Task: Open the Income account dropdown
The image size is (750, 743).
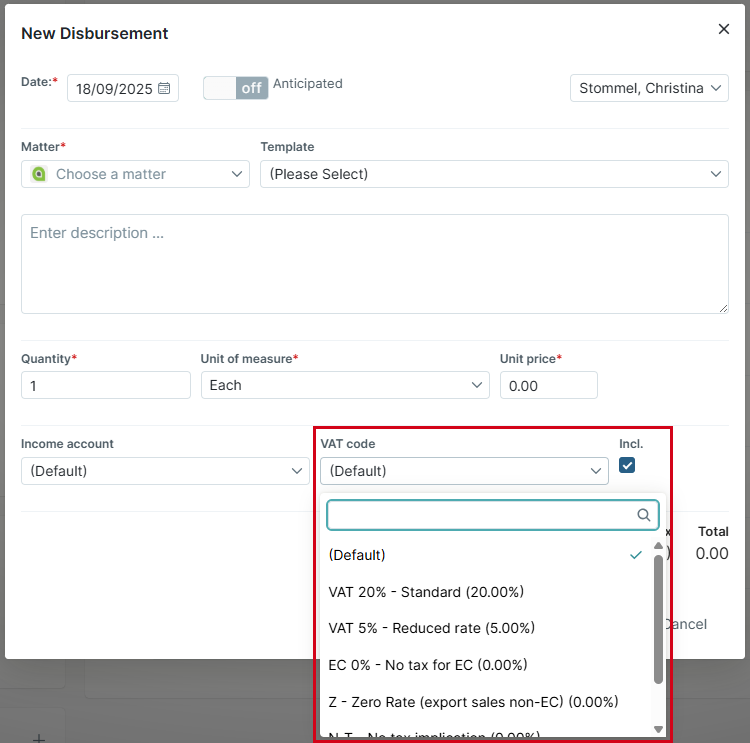Action: point(165,471)
